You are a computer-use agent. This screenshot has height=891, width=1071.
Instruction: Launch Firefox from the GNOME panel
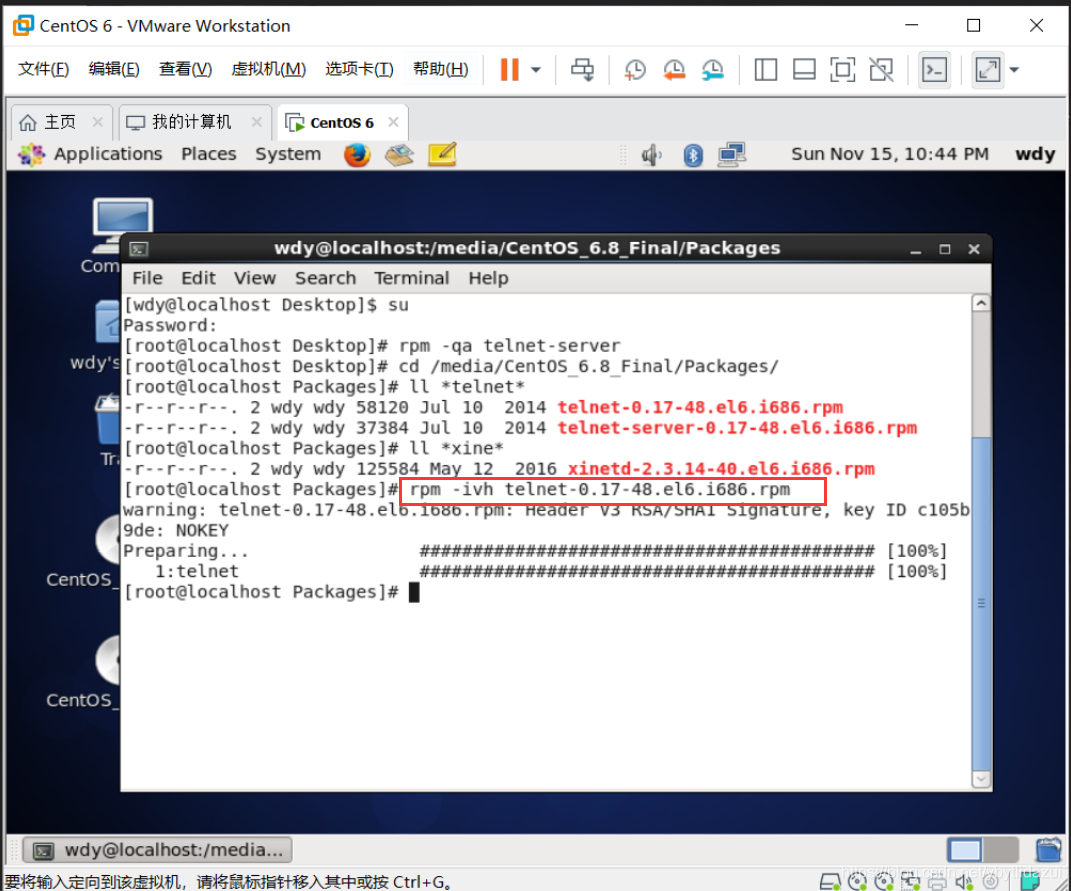click(x=357, y=154)
